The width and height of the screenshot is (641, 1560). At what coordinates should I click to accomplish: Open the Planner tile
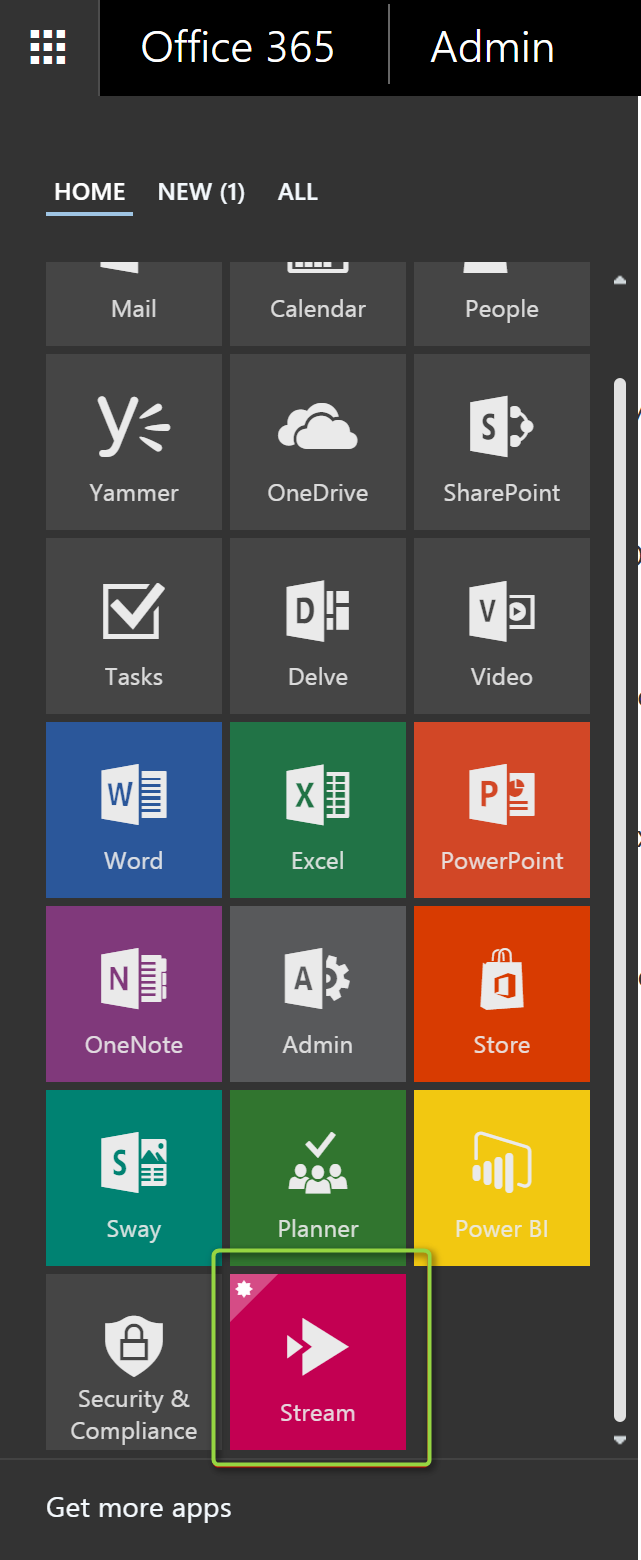[318, 1178]
